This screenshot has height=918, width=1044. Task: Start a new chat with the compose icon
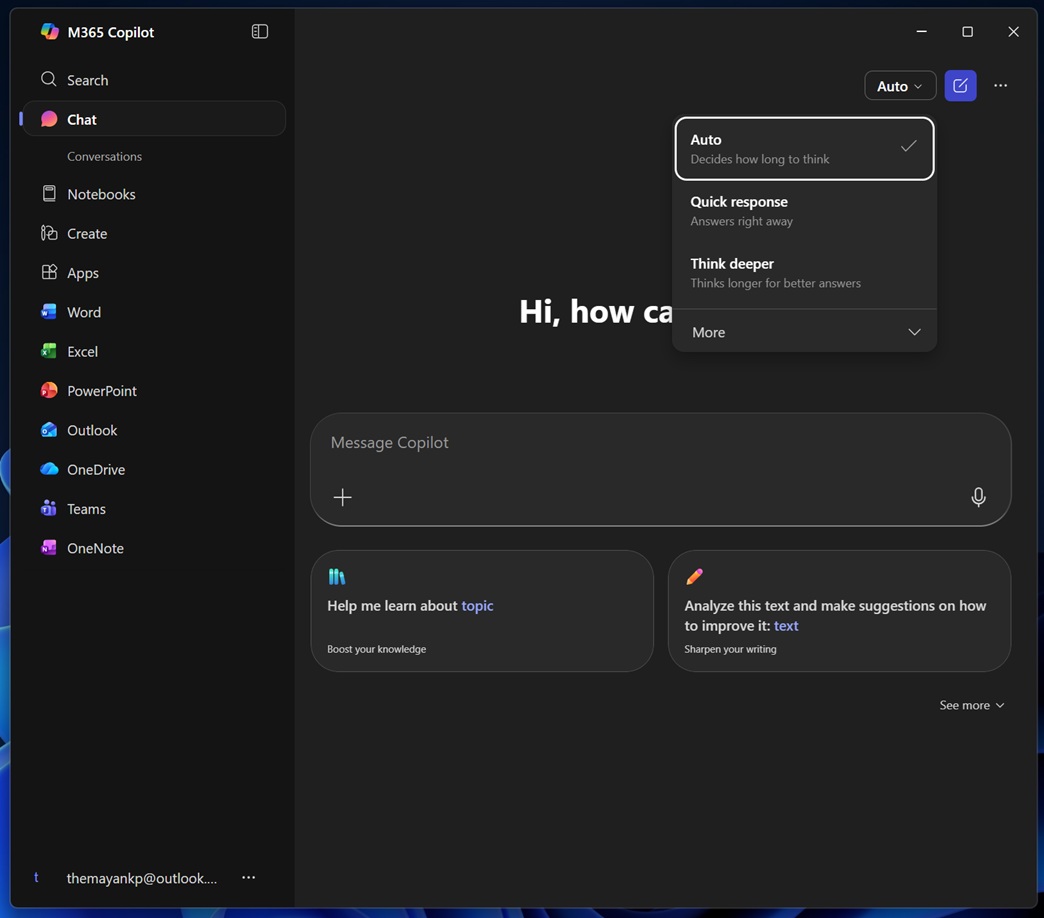tap(959, 85)
